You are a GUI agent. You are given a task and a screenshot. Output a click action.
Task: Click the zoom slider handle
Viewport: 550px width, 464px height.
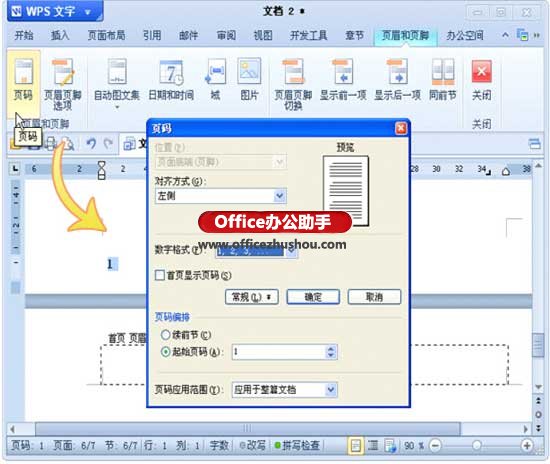coord(476,445)
